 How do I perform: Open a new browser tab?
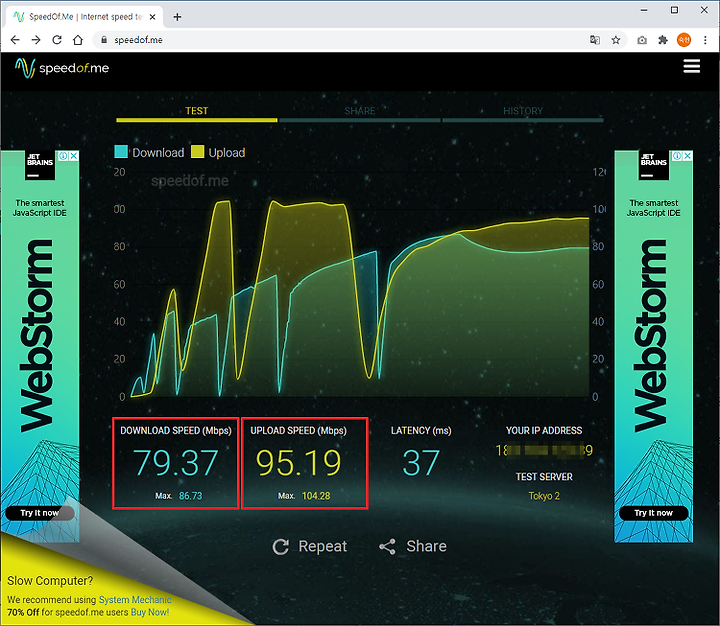[x=177, y=17]
